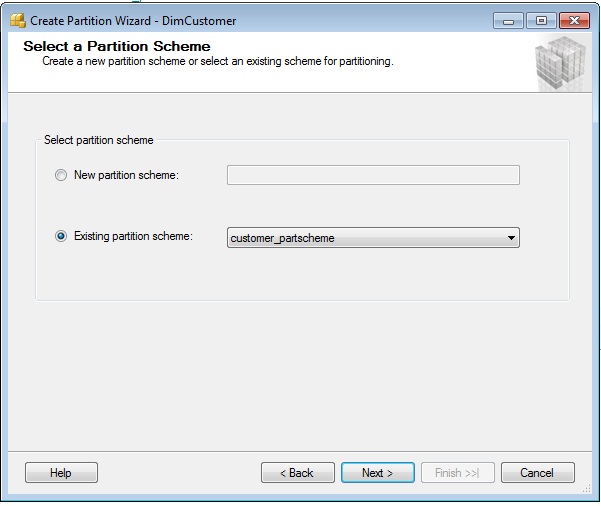Cancel the Create Partition Wizard
Image resolution: width=601 pixels, height=506 pixels.
point(537,473)
